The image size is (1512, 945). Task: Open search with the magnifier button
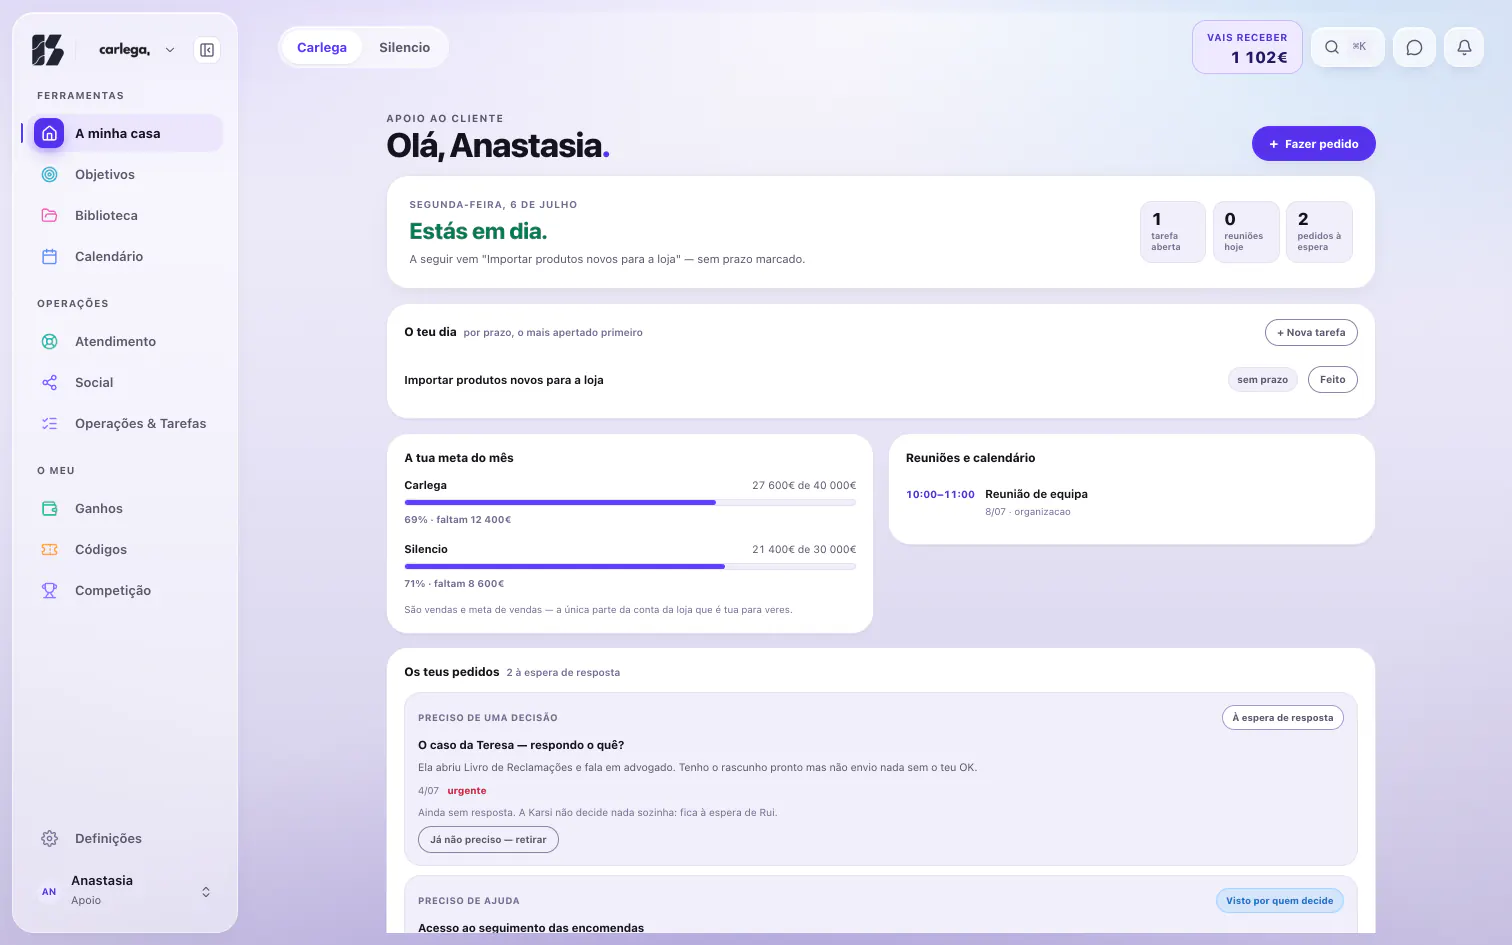pos(1347,47)
